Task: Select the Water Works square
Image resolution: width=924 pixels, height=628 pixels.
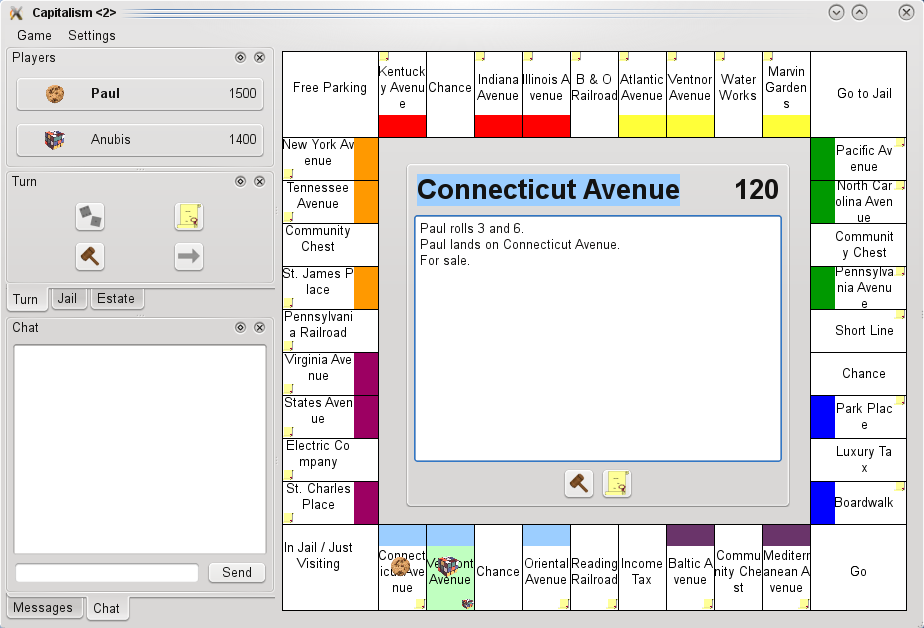Action: pyautogui.click(x=738, y=94)
